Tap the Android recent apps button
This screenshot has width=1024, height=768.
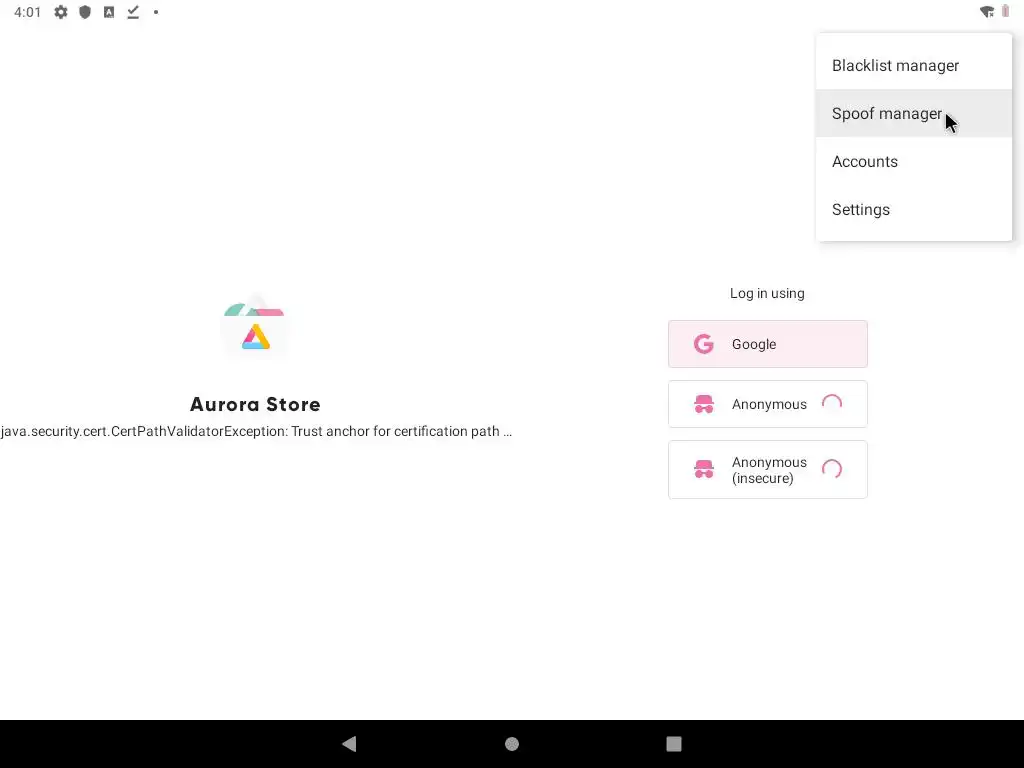pyautogui.click(x=674, y=744)
